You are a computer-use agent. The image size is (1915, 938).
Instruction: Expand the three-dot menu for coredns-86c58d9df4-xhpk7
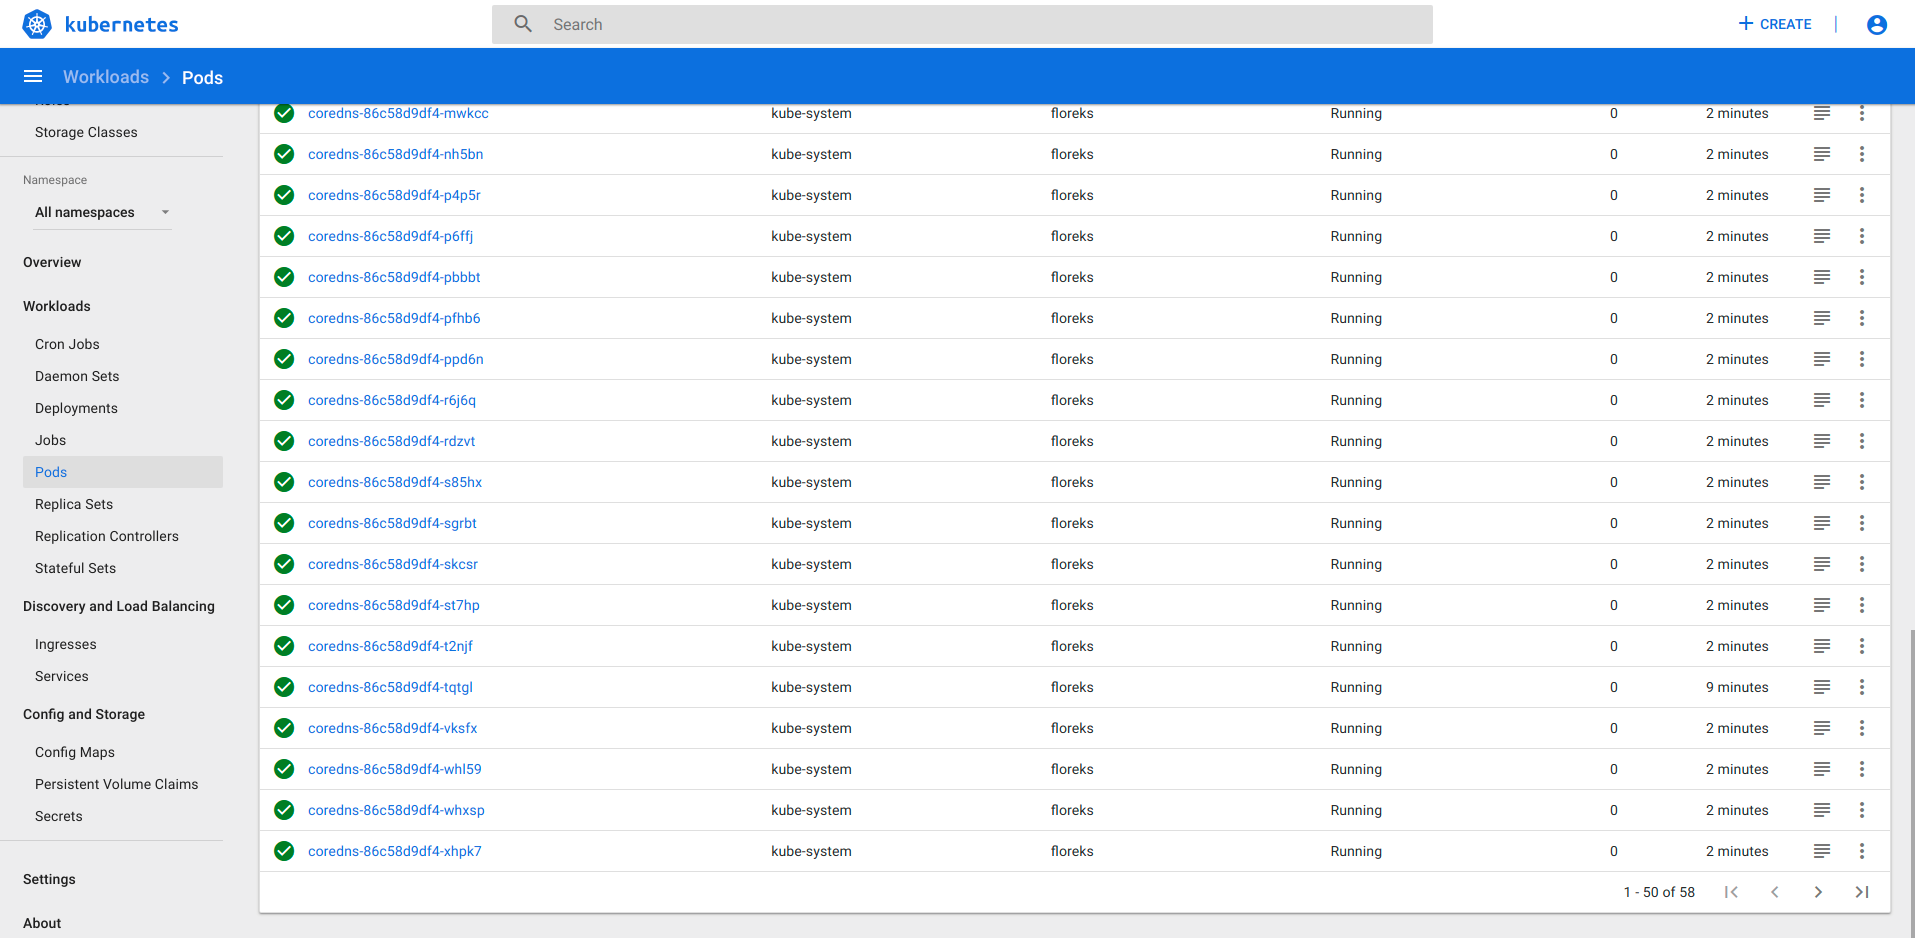pyautogui.click(x=1862, y=851)
